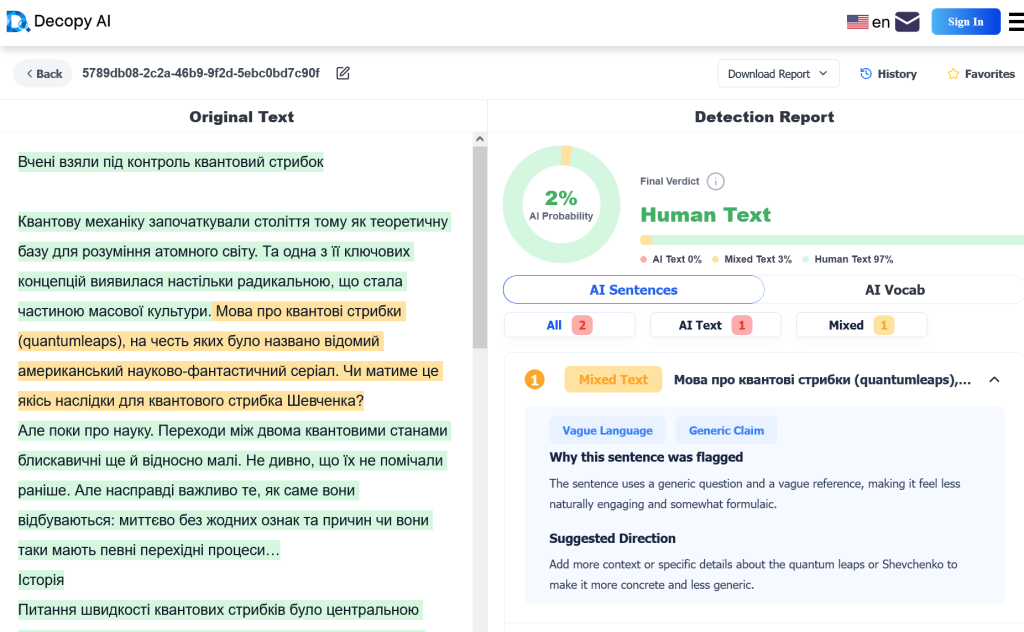Click the orange number 1 badge
1024x632 pixels.
534,379
